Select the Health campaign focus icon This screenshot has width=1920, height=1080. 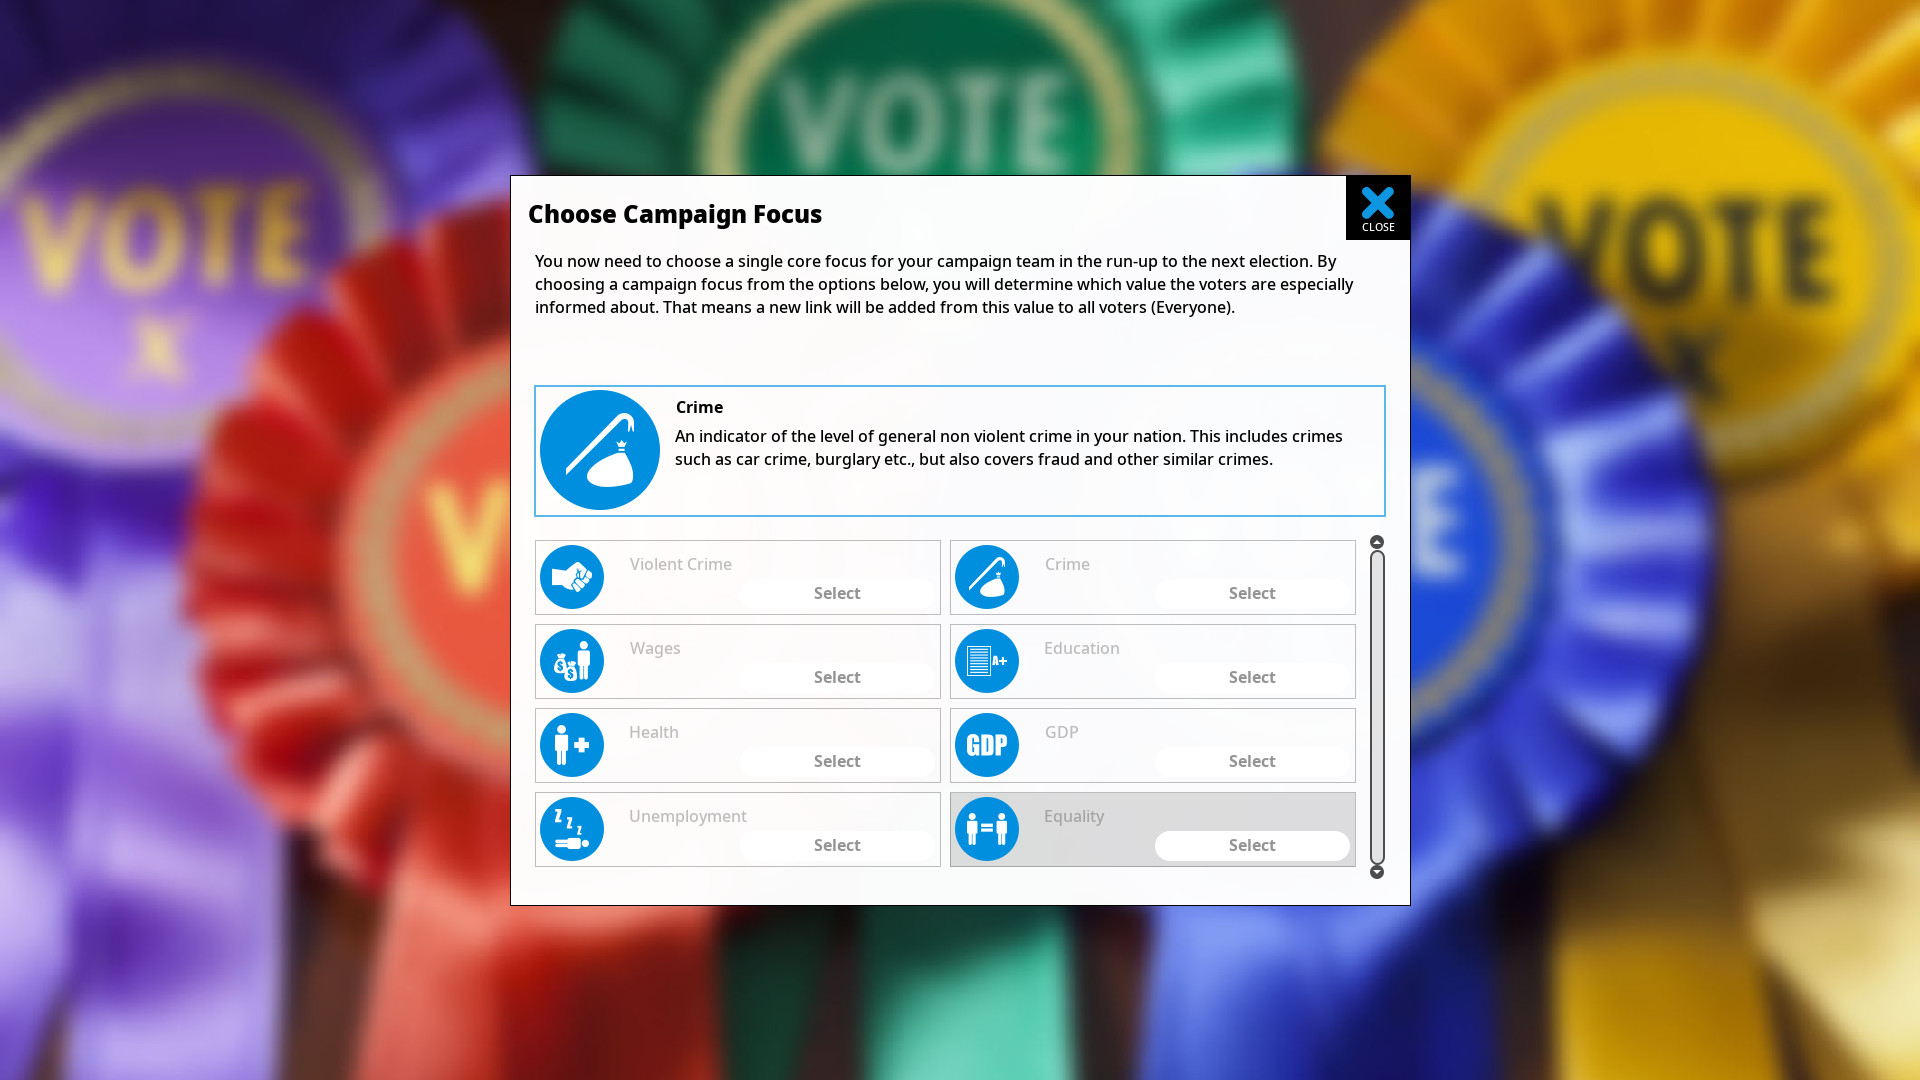point(570,745)
